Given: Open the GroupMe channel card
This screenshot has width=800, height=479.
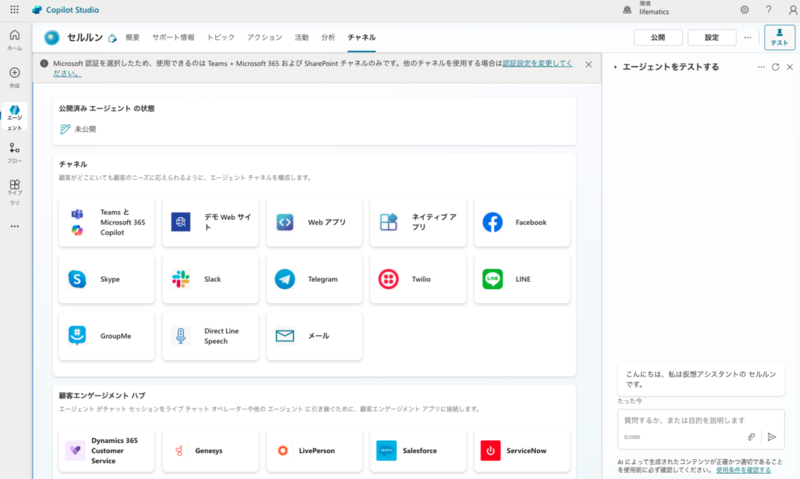Looking at the screenshot, I should [x=106, y=336].
